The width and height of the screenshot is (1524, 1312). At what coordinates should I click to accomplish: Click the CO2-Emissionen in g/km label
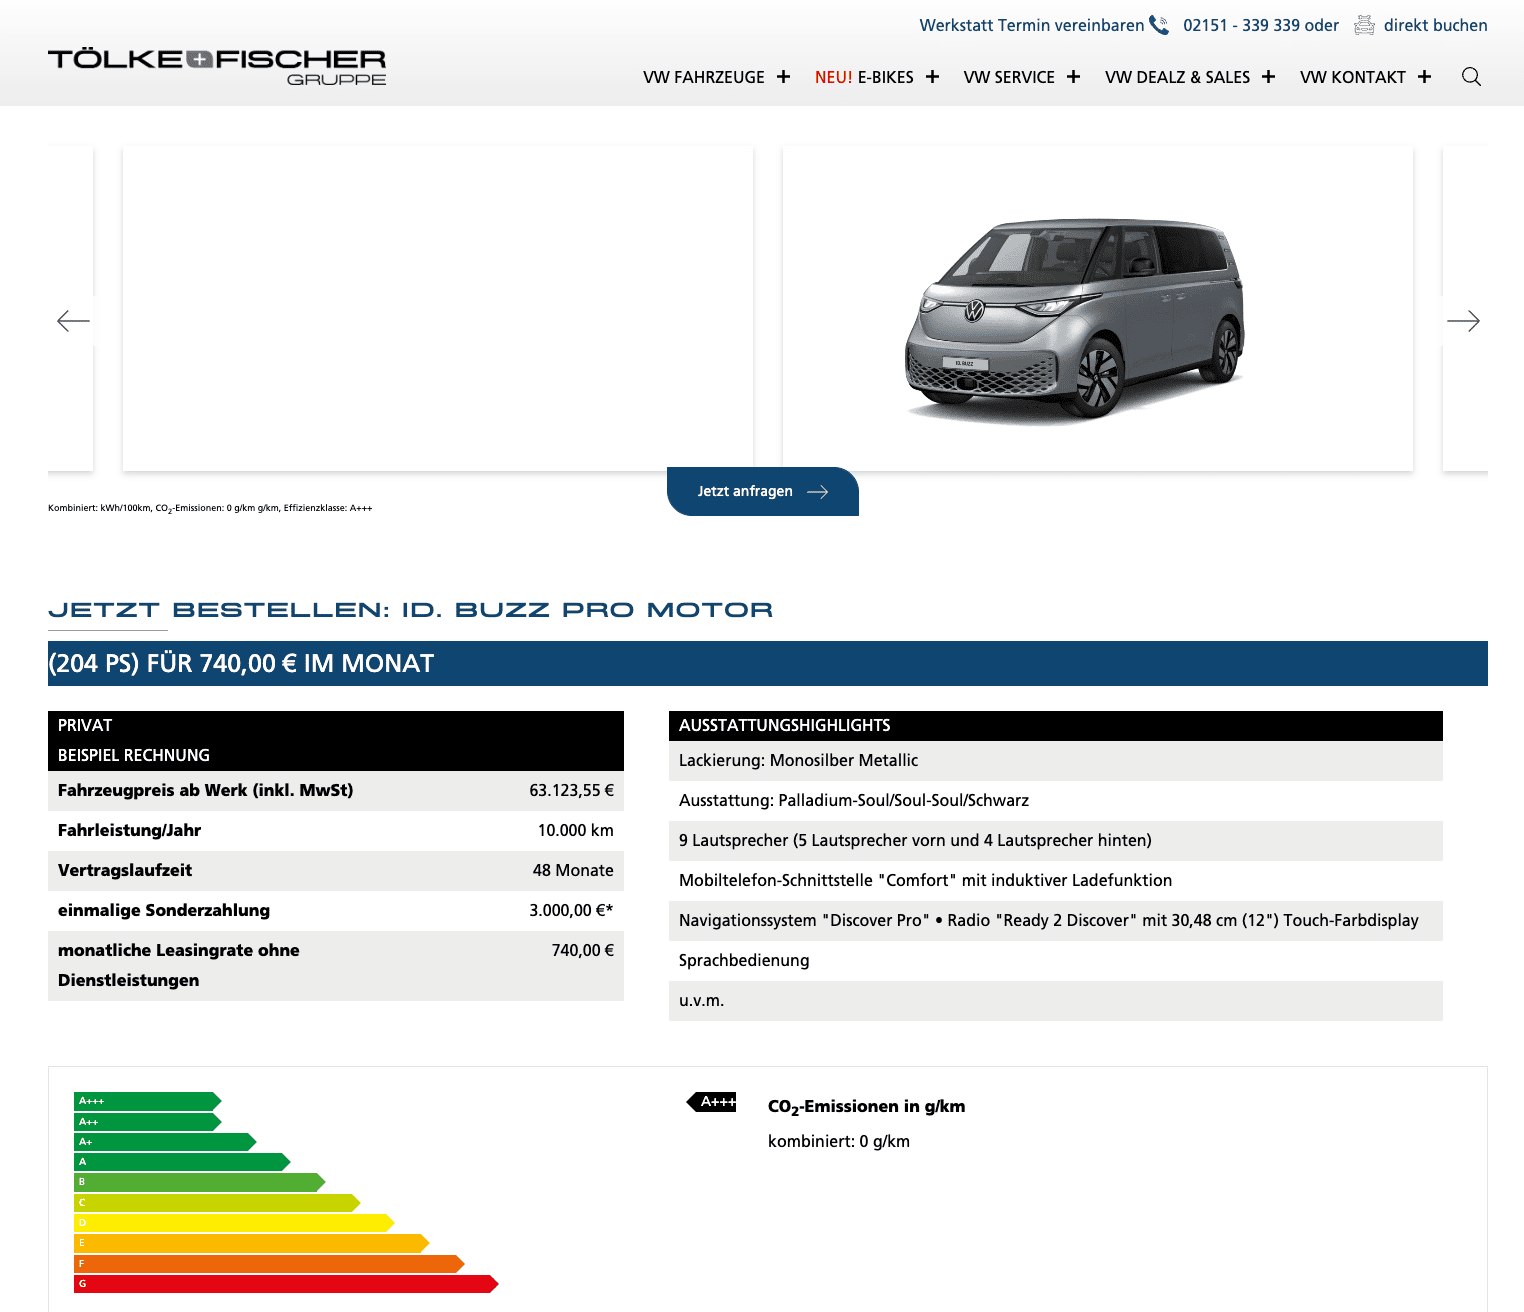tap(867, 1106)
